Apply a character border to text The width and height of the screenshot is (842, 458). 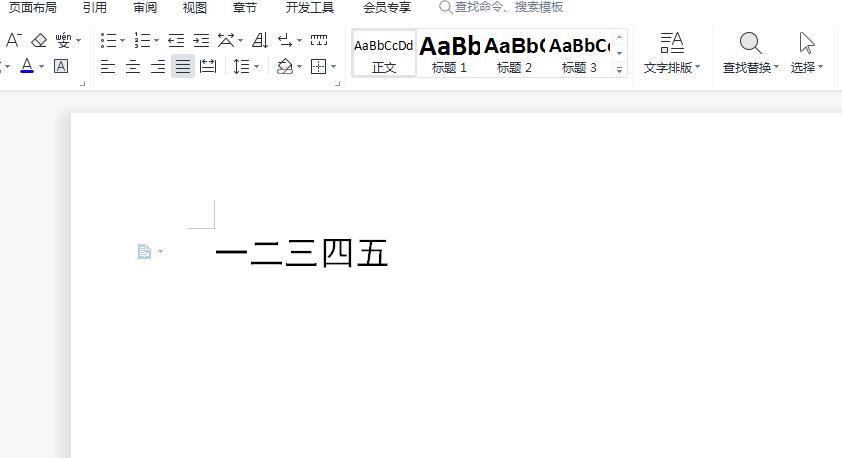[x=61, y=67]
